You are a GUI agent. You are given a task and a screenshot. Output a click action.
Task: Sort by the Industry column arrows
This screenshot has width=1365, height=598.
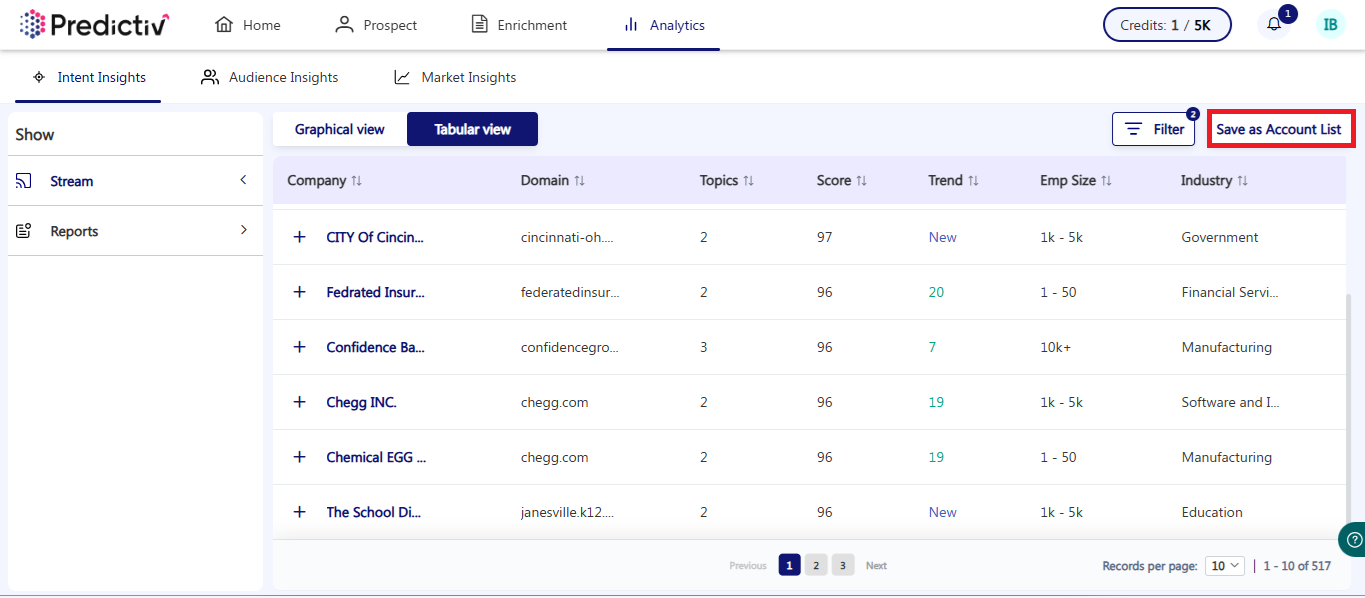coord(1242,181)
